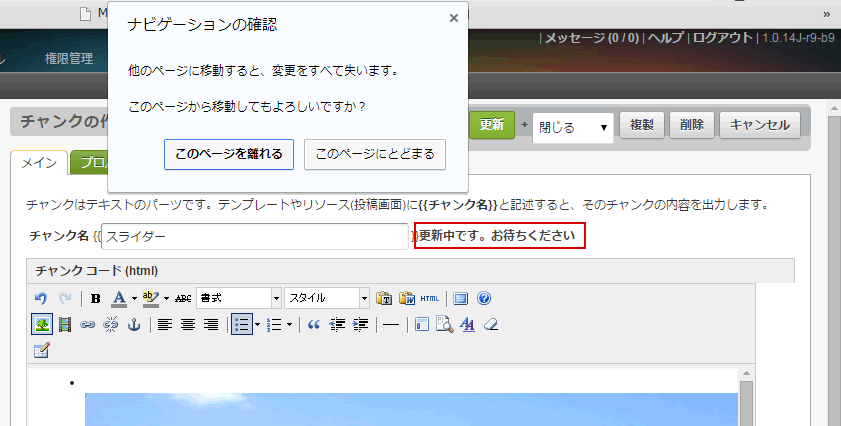841x426 pixels.
Task: Click the undo icon in editor toolbar
Action: [41, 298]
